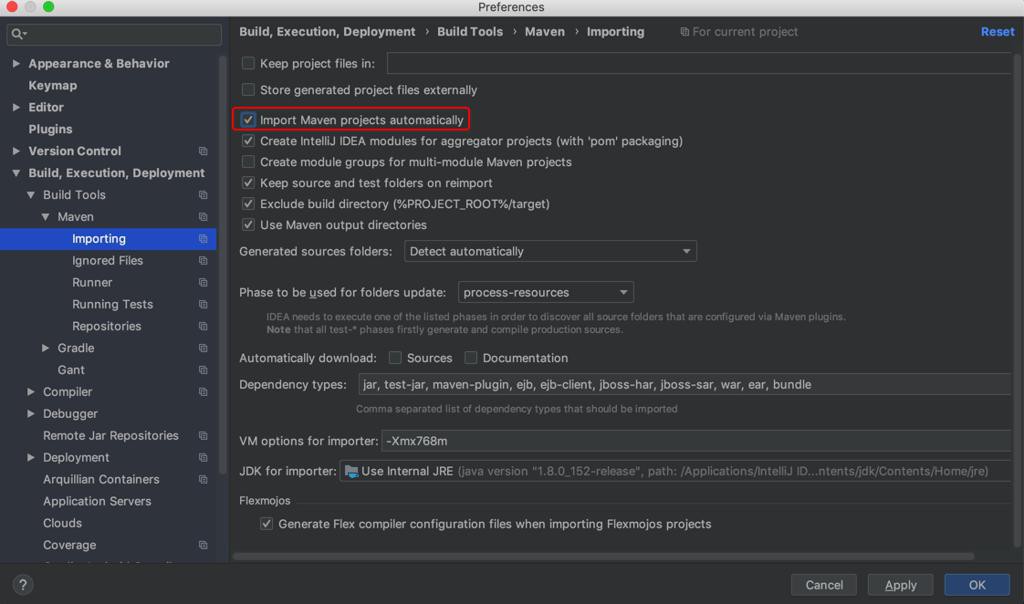Click Build Tools in breadcrumb

click(x=470, y=31)
